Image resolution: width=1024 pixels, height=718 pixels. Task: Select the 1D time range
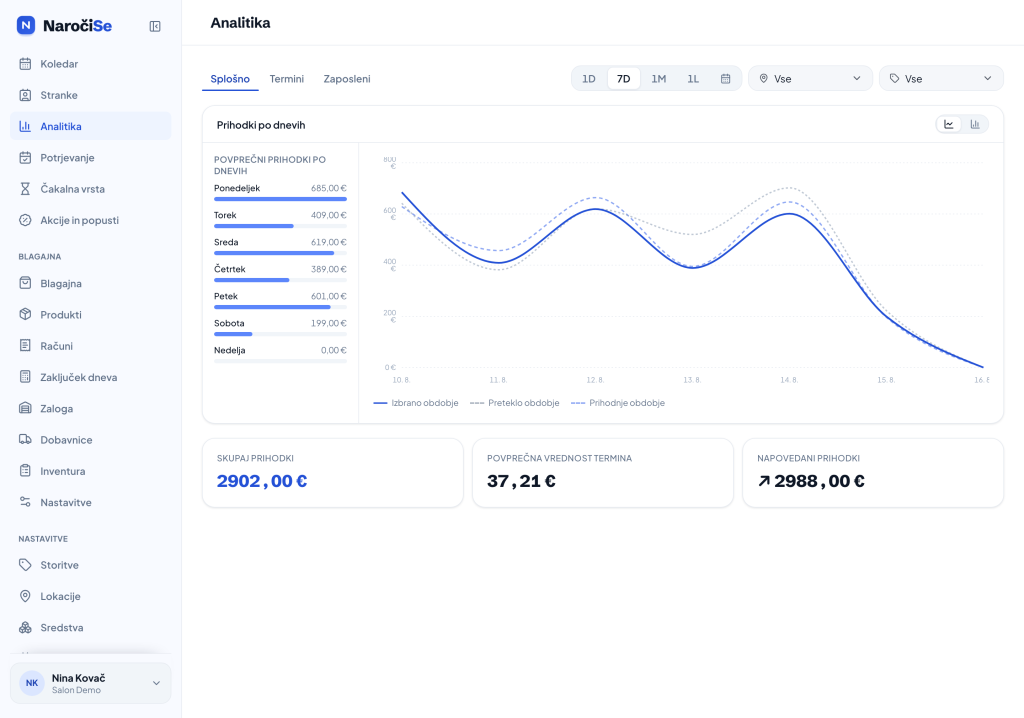click(589, 79)
